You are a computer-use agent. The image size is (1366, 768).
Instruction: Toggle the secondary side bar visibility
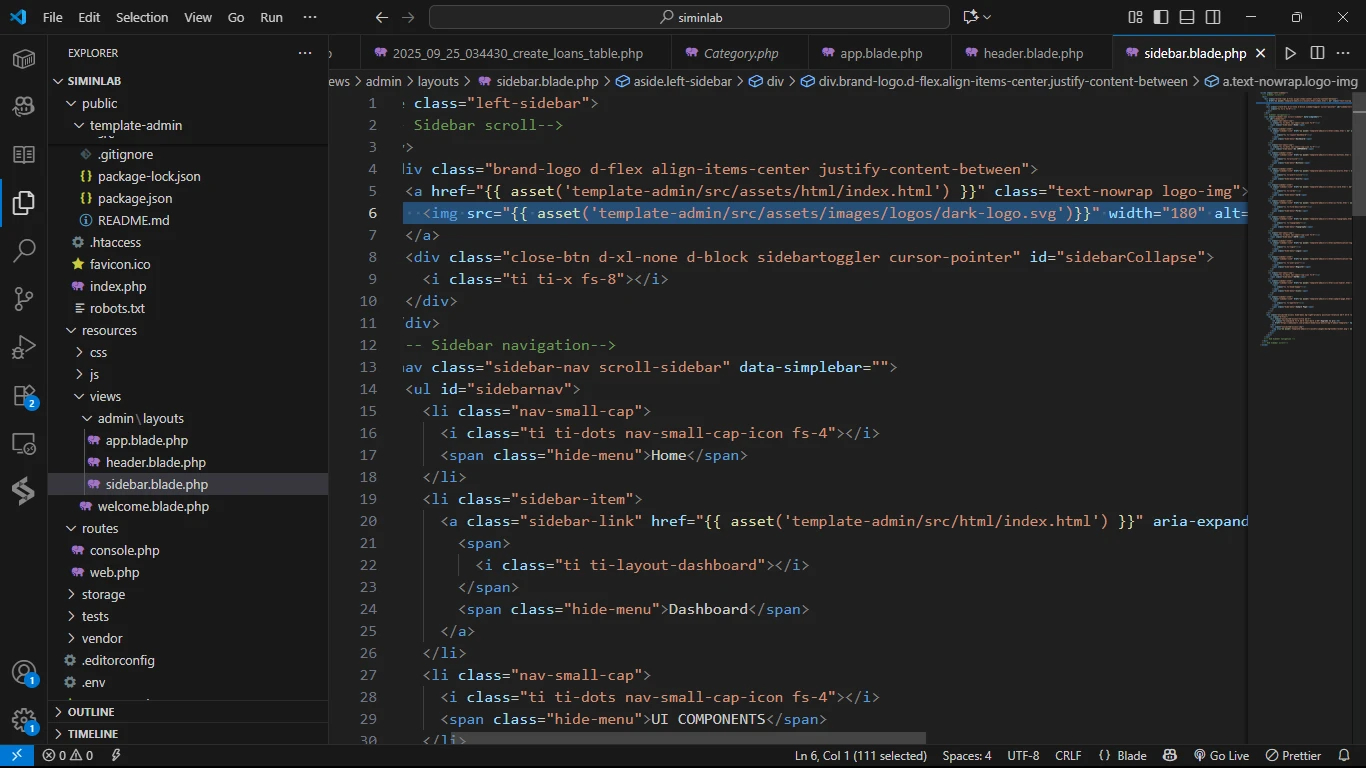[x=1213, y=17]
